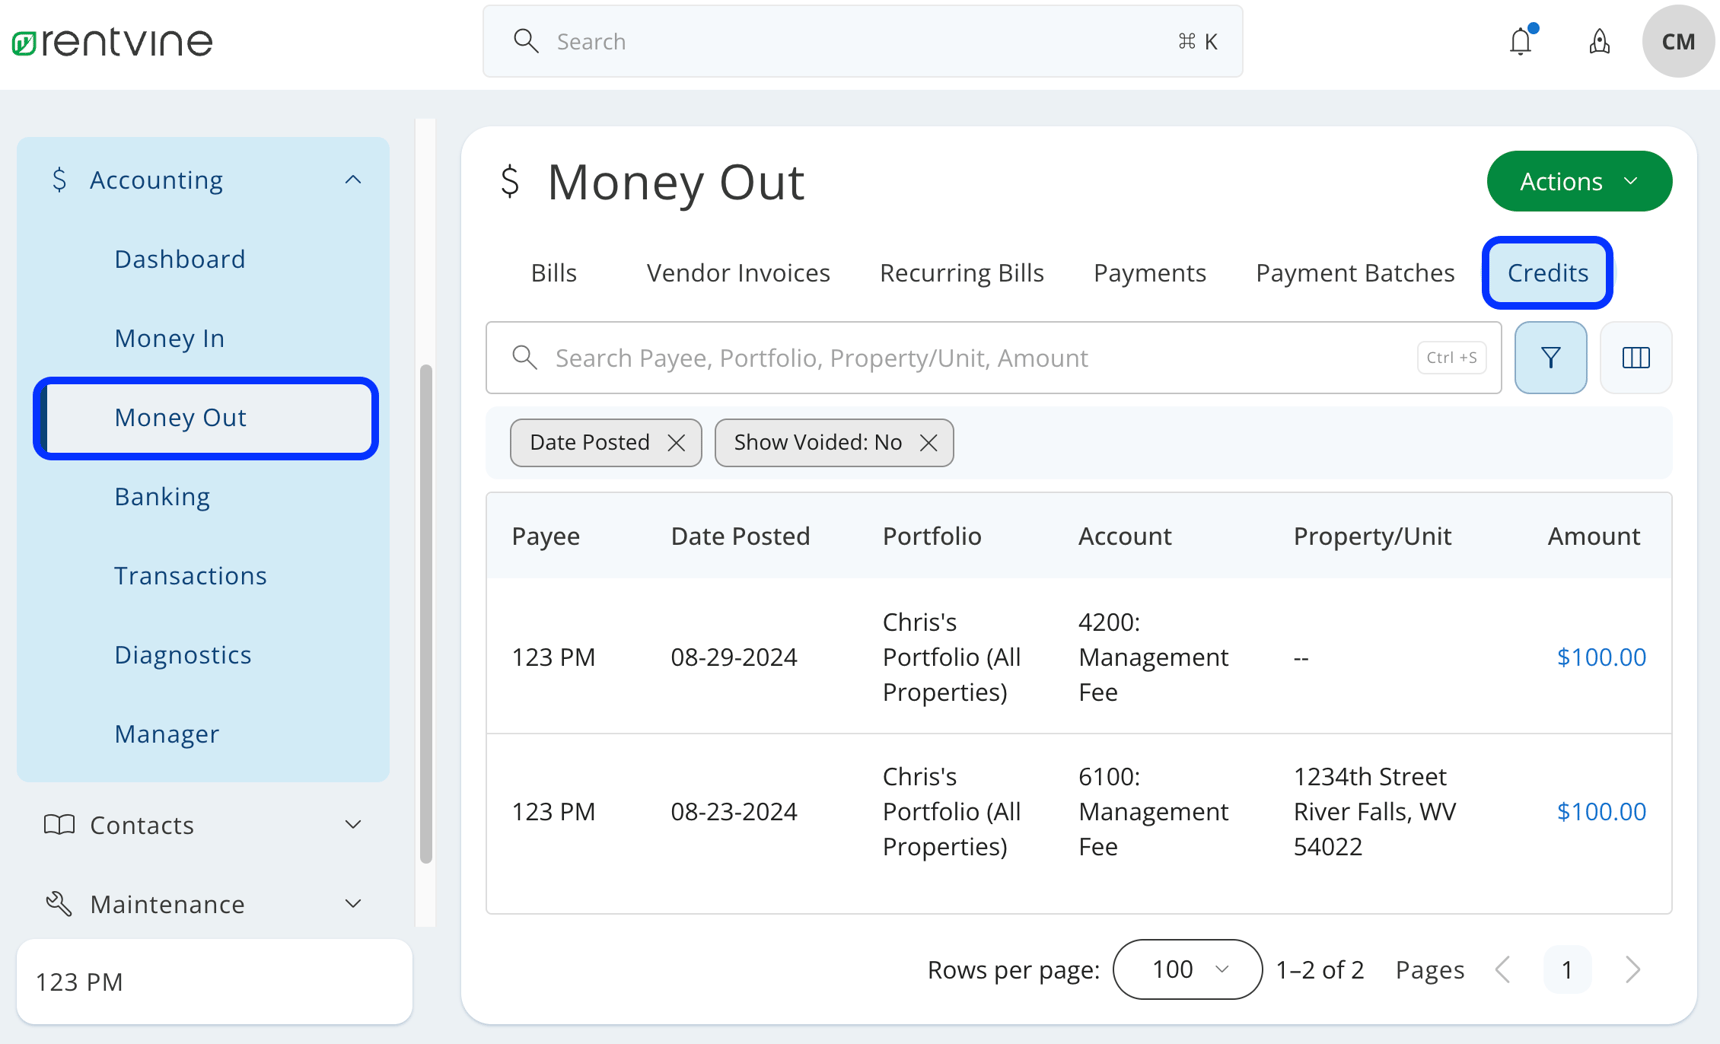Click the rocket icon in header
This screenshot has width=1720, height=1044.
1599,42
